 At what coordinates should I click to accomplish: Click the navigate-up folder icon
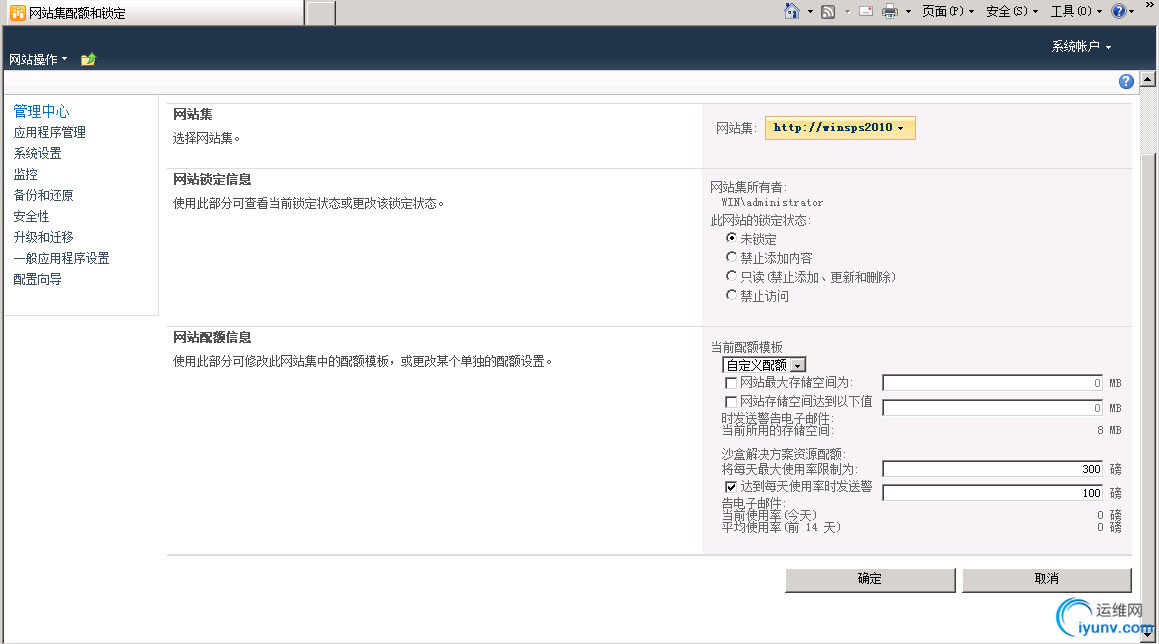coord(88,59)
